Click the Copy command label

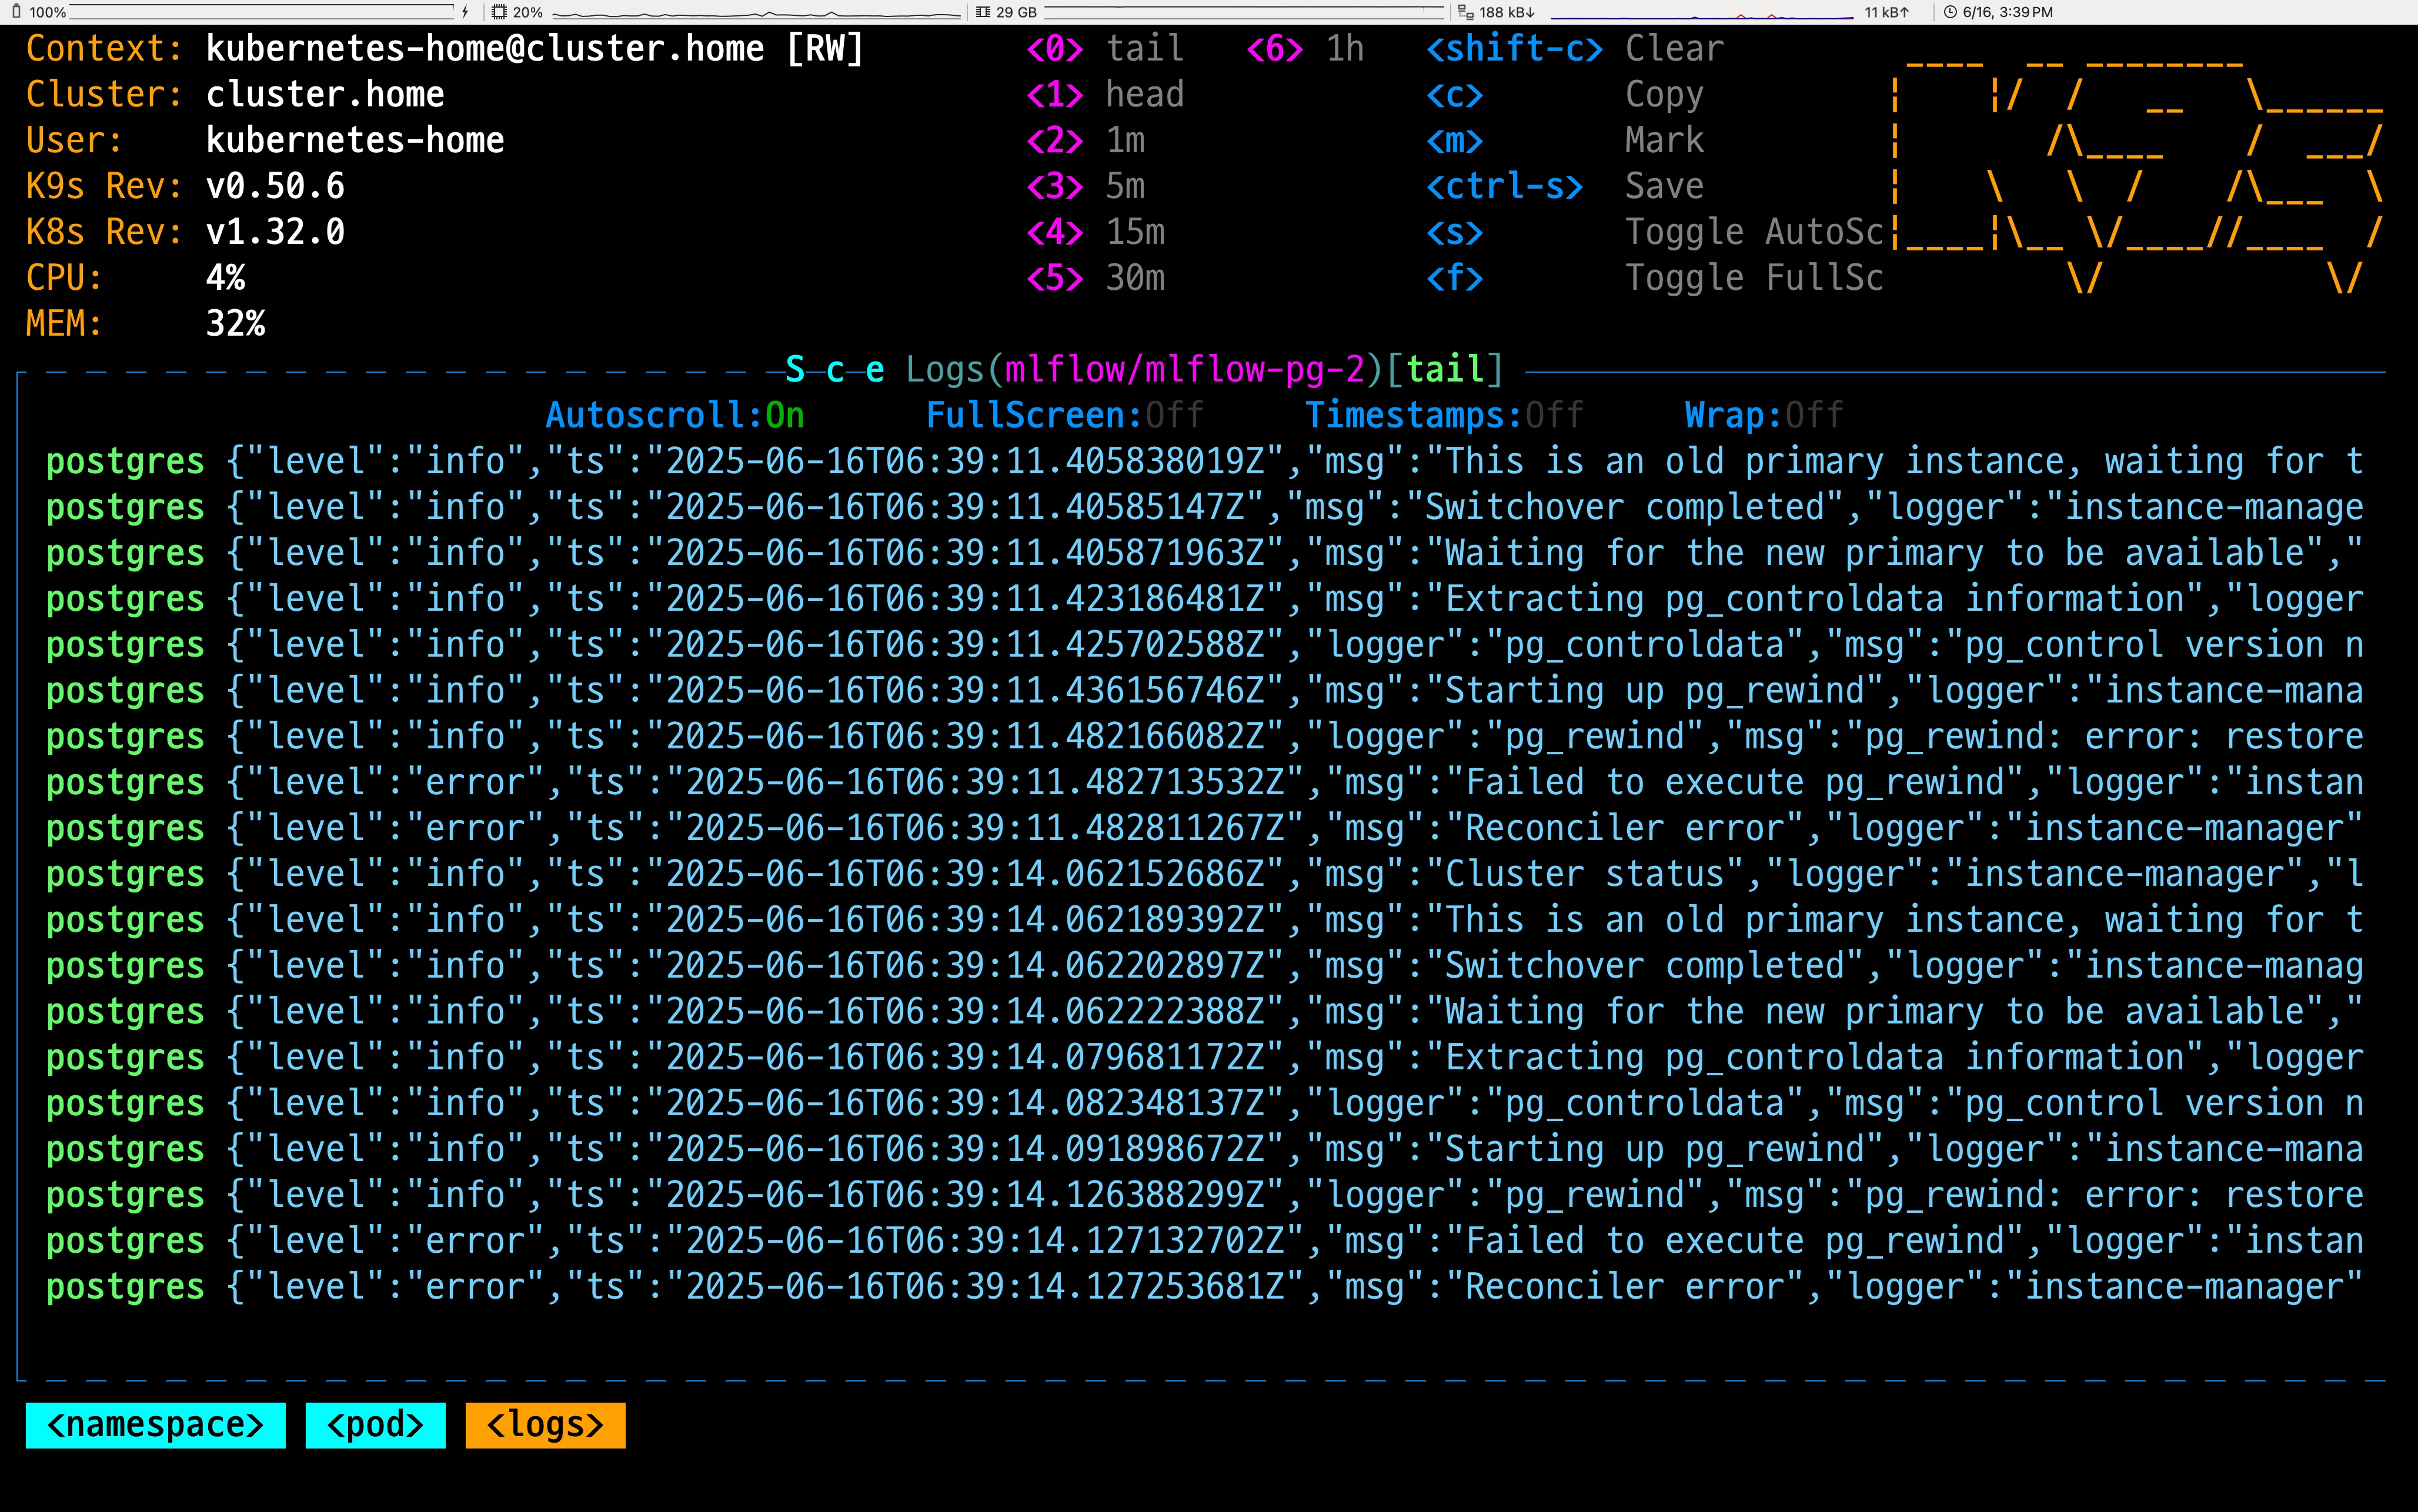click(x=1663, y=94)
